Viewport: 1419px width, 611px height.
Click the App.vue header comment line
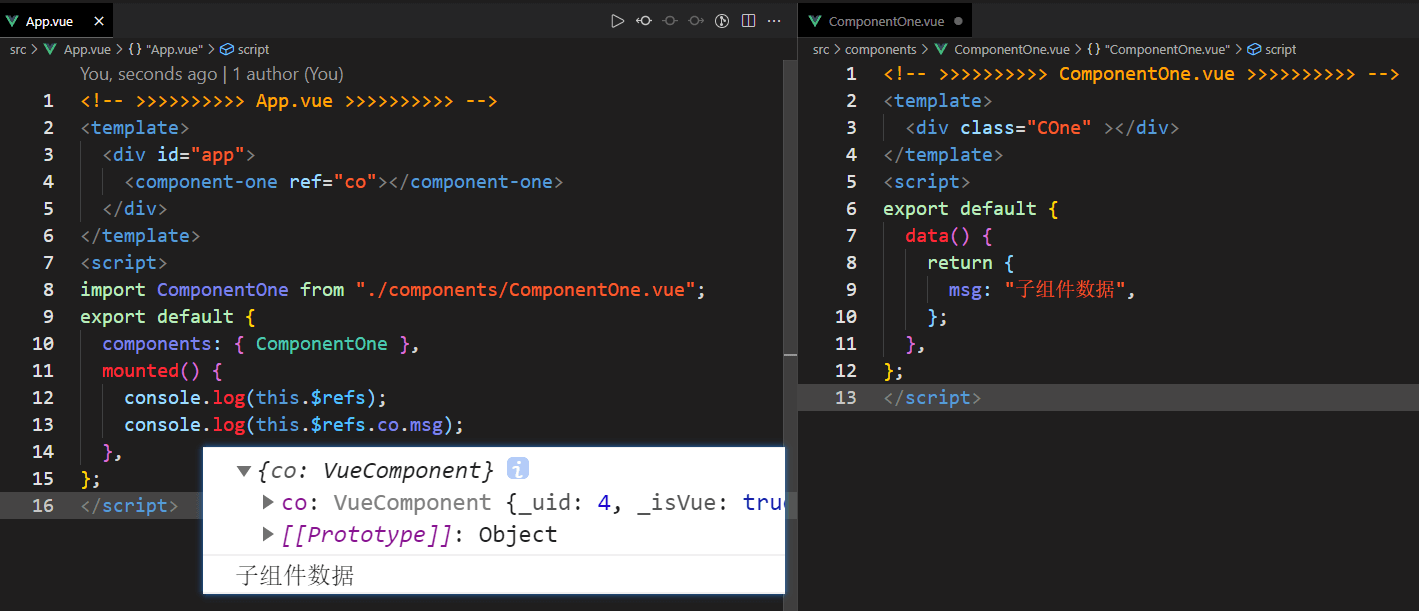[x=289, y=100]
